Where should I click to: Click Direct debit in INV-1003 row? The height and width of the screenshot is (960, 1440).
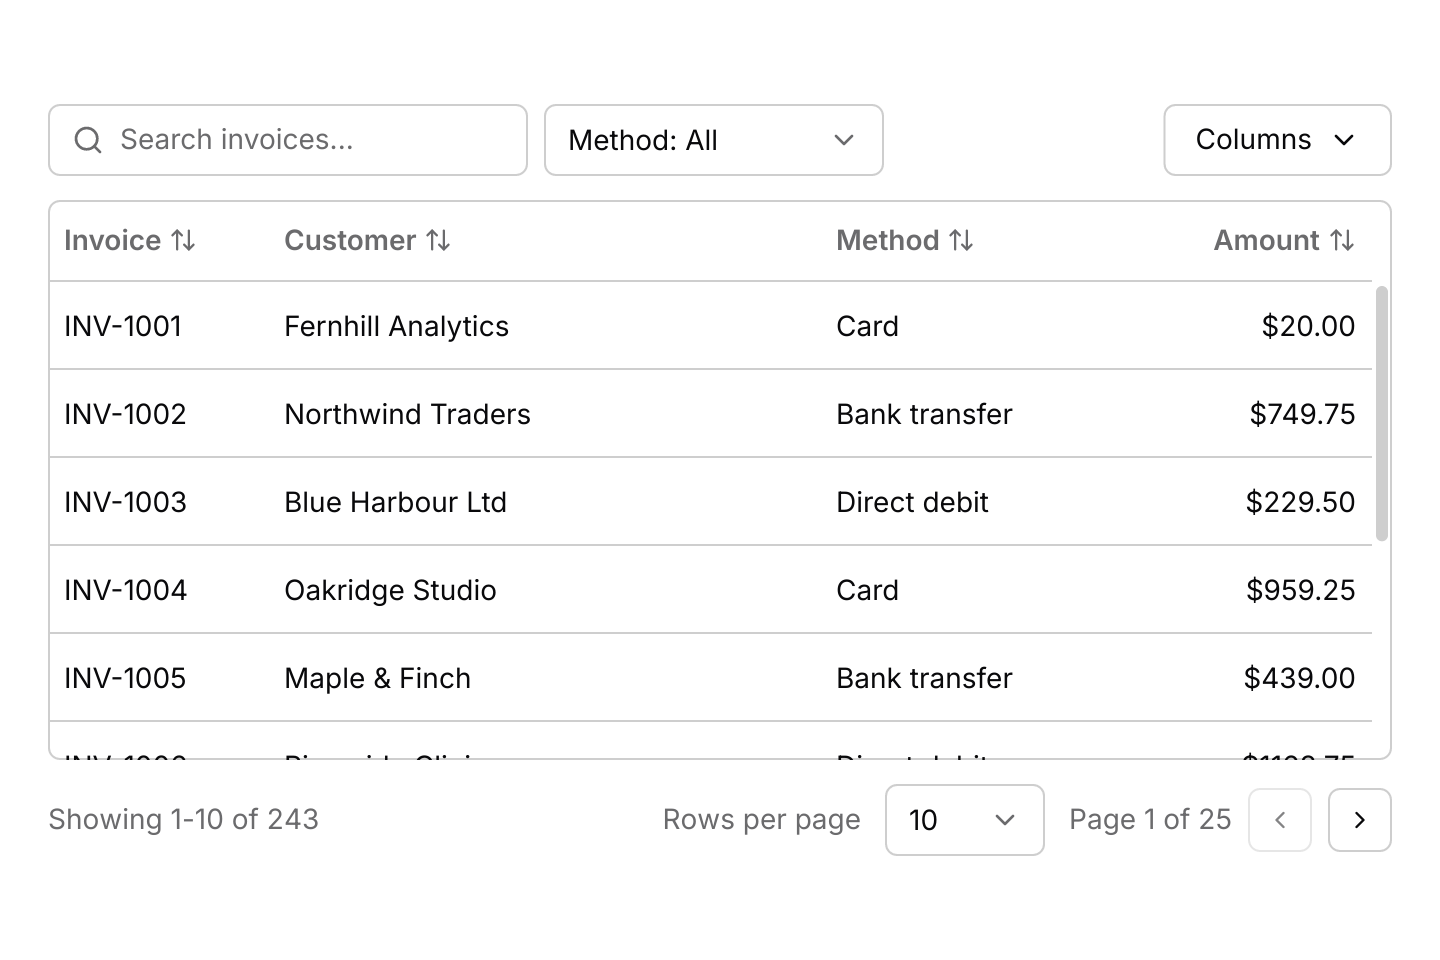(912, 502)
